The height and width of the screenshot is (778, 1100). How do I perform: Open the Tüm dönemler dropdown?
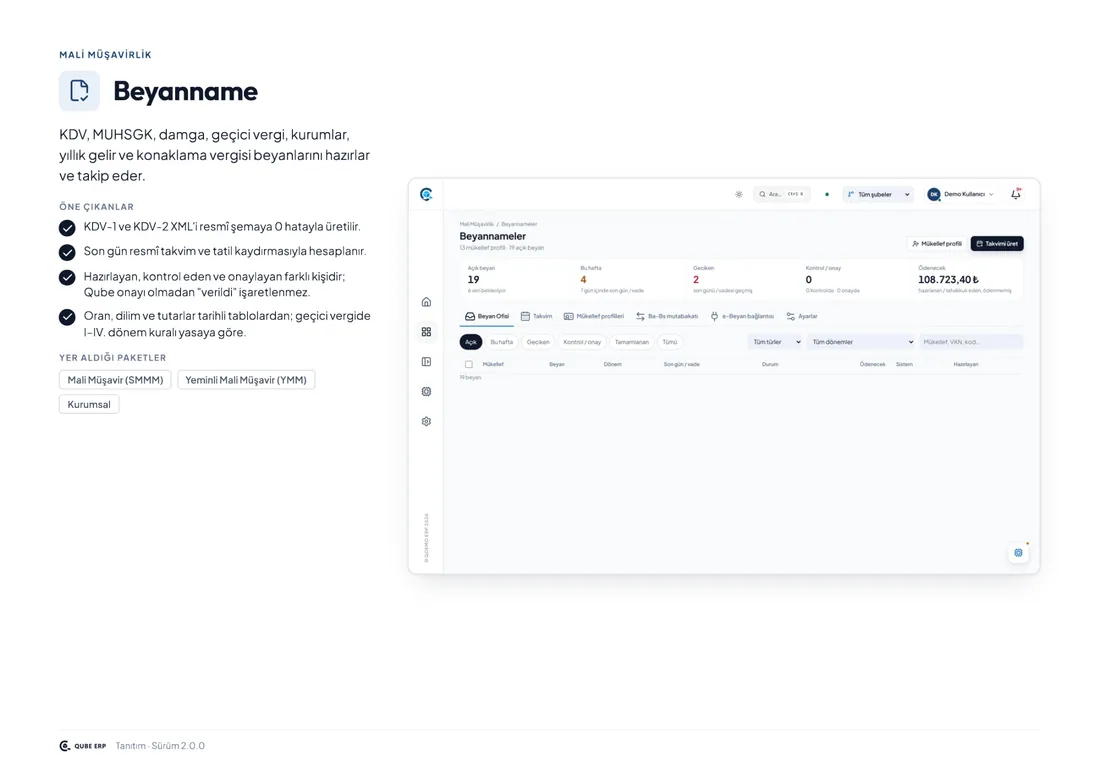pos(861,342)
